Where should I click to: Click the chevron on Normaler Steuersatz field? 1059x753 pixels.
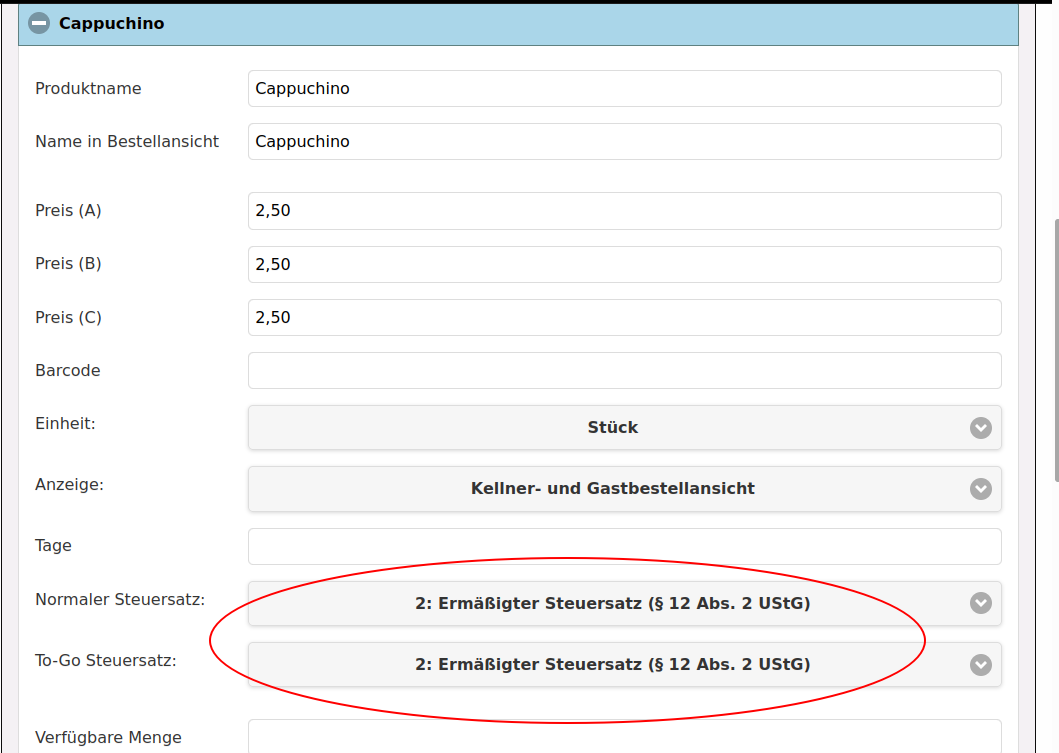click(x=980, y=603)
